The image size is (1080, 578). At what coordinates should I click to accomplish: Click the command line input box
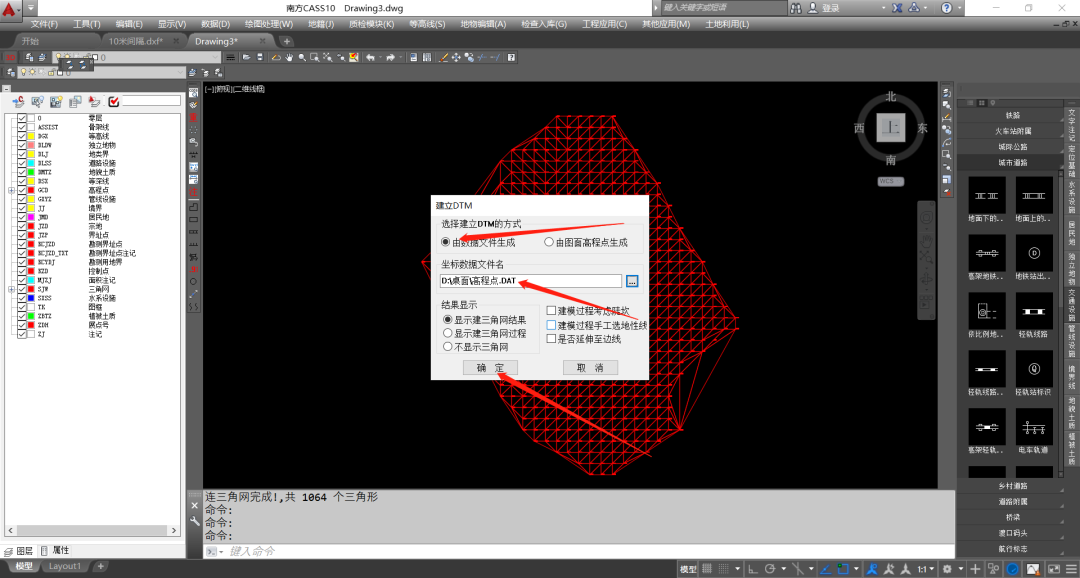[x=589, y=552]
